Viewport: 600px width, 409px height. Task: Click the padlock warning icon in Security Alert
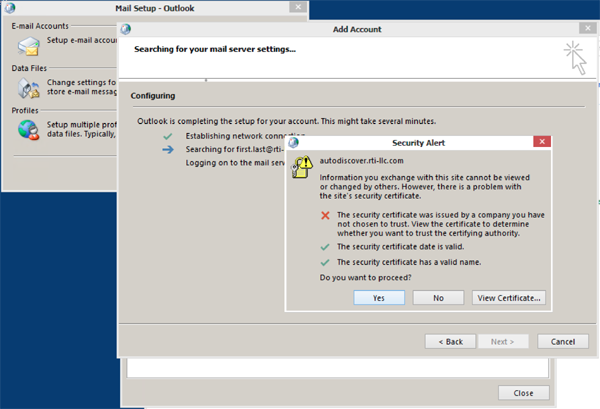point(302,167)
